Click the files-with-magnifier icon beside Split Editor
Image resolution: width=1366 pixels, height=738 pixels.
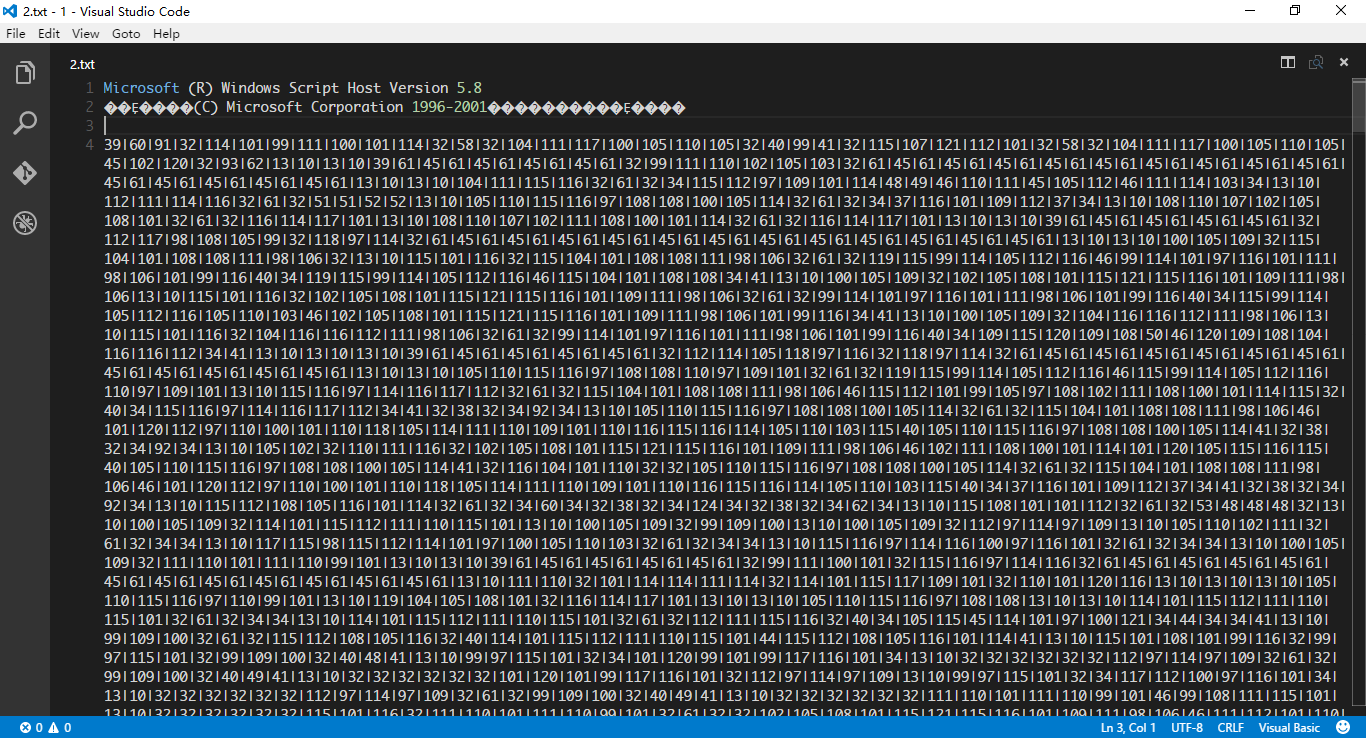click(1316, 62)
